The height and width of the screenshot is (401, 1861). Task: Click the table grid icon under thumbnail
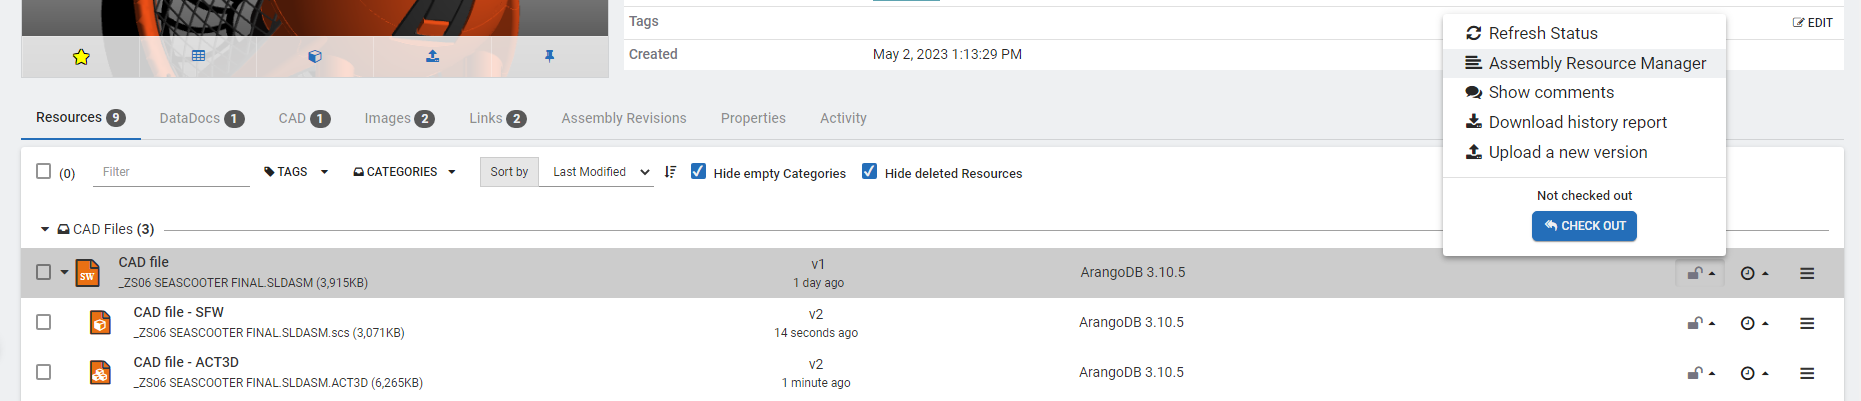[198, 57]
